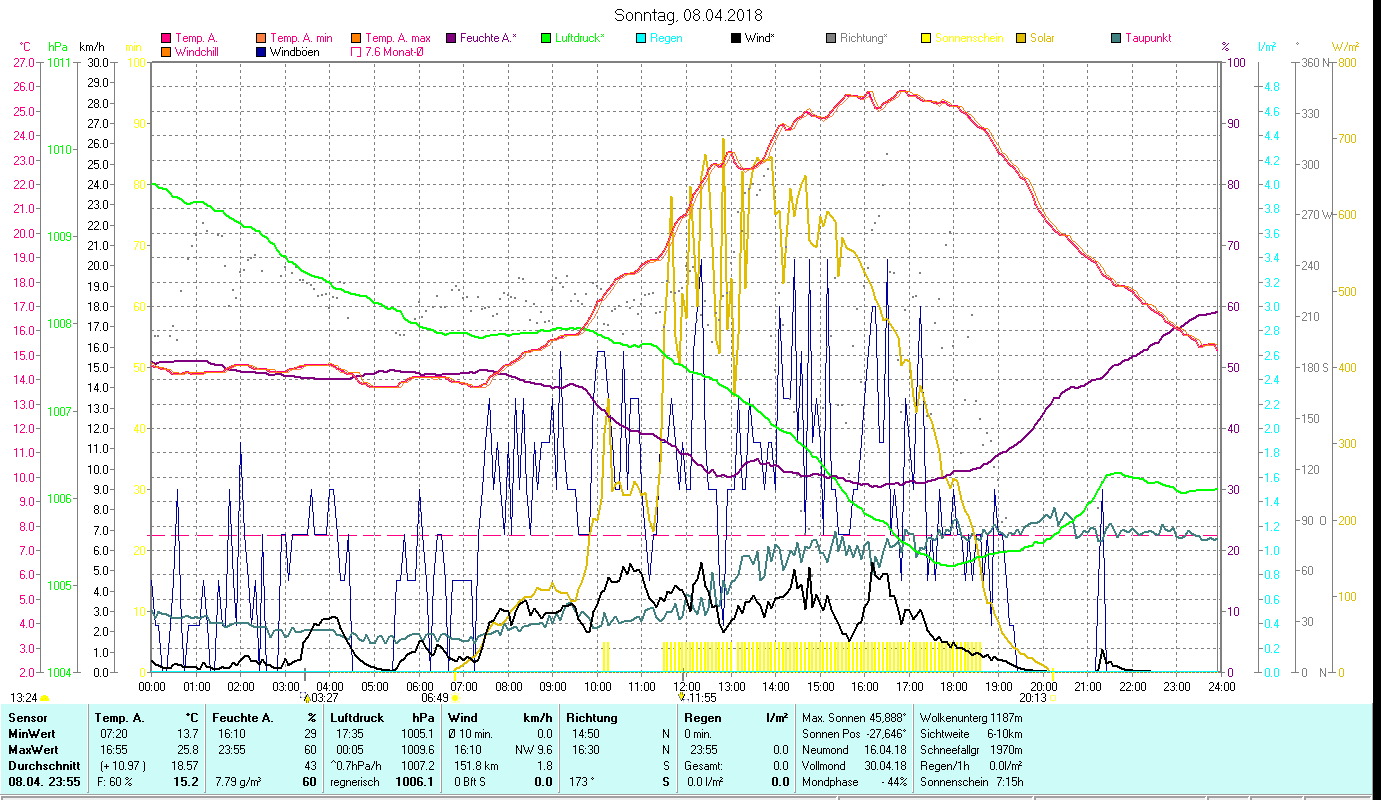1381x800 pixels.
Task: Click the 7.79 g/m² humidity value
Action: [x=236, y=782]
